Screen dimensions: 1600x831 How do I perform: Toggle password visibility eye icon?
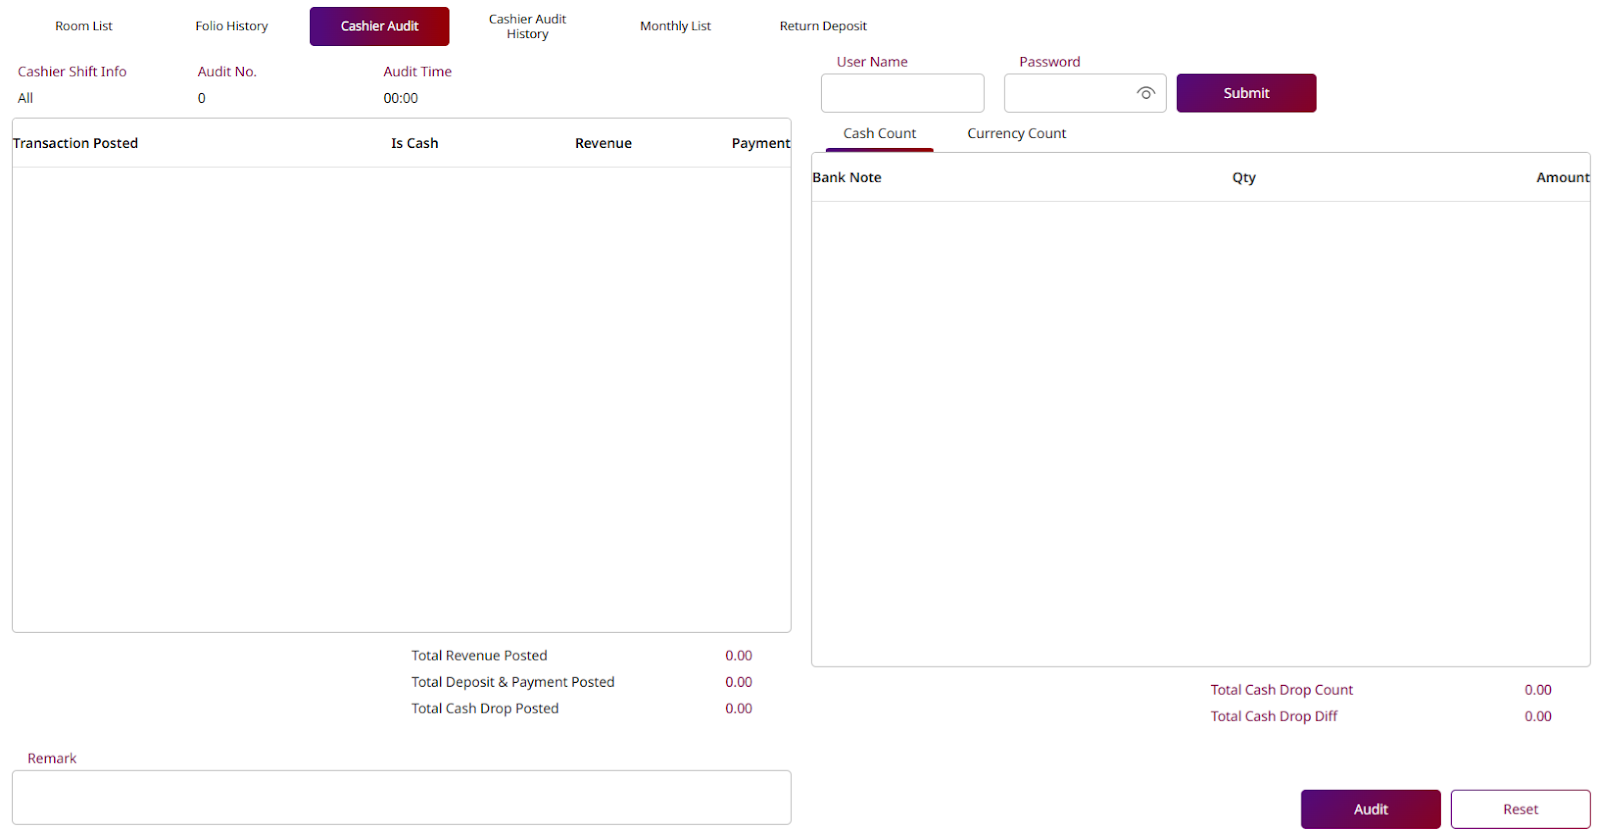[x=1145, y=93]
